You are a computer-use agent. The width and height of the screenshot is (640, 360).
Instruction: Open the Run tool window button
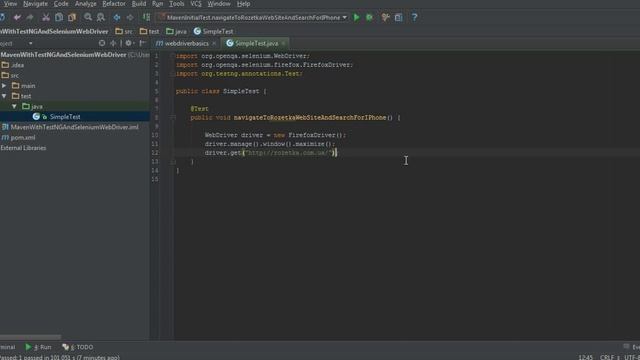tap(39, 347)
